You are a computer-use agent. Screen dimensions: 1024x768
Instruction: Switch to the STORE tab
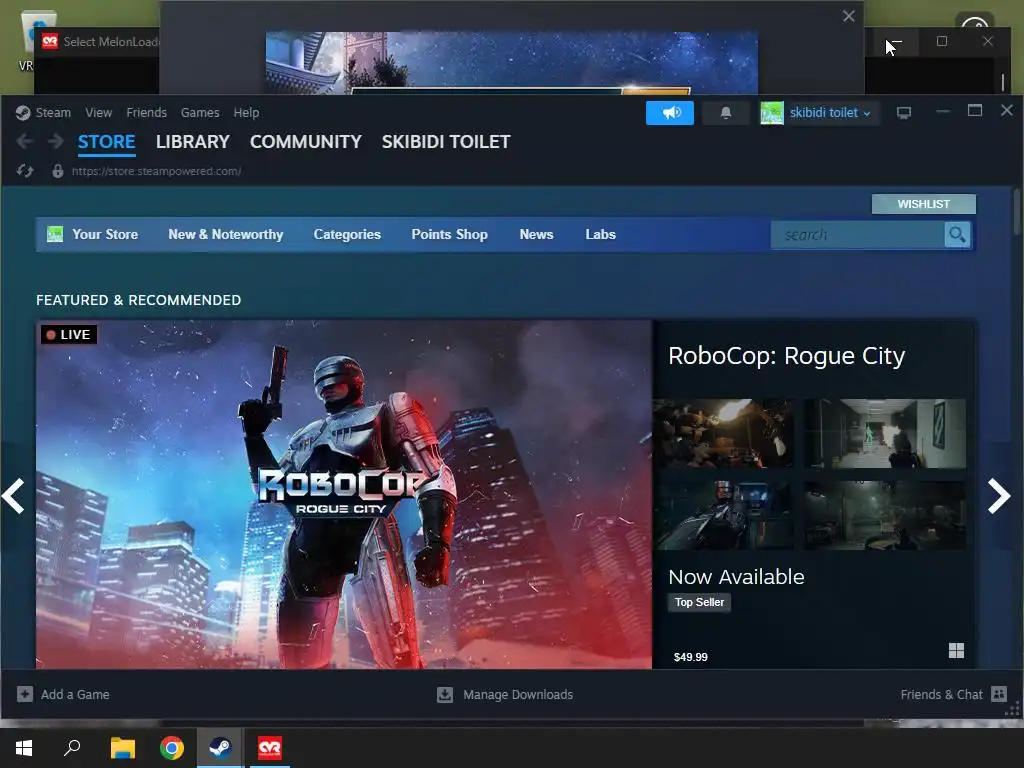106,142
